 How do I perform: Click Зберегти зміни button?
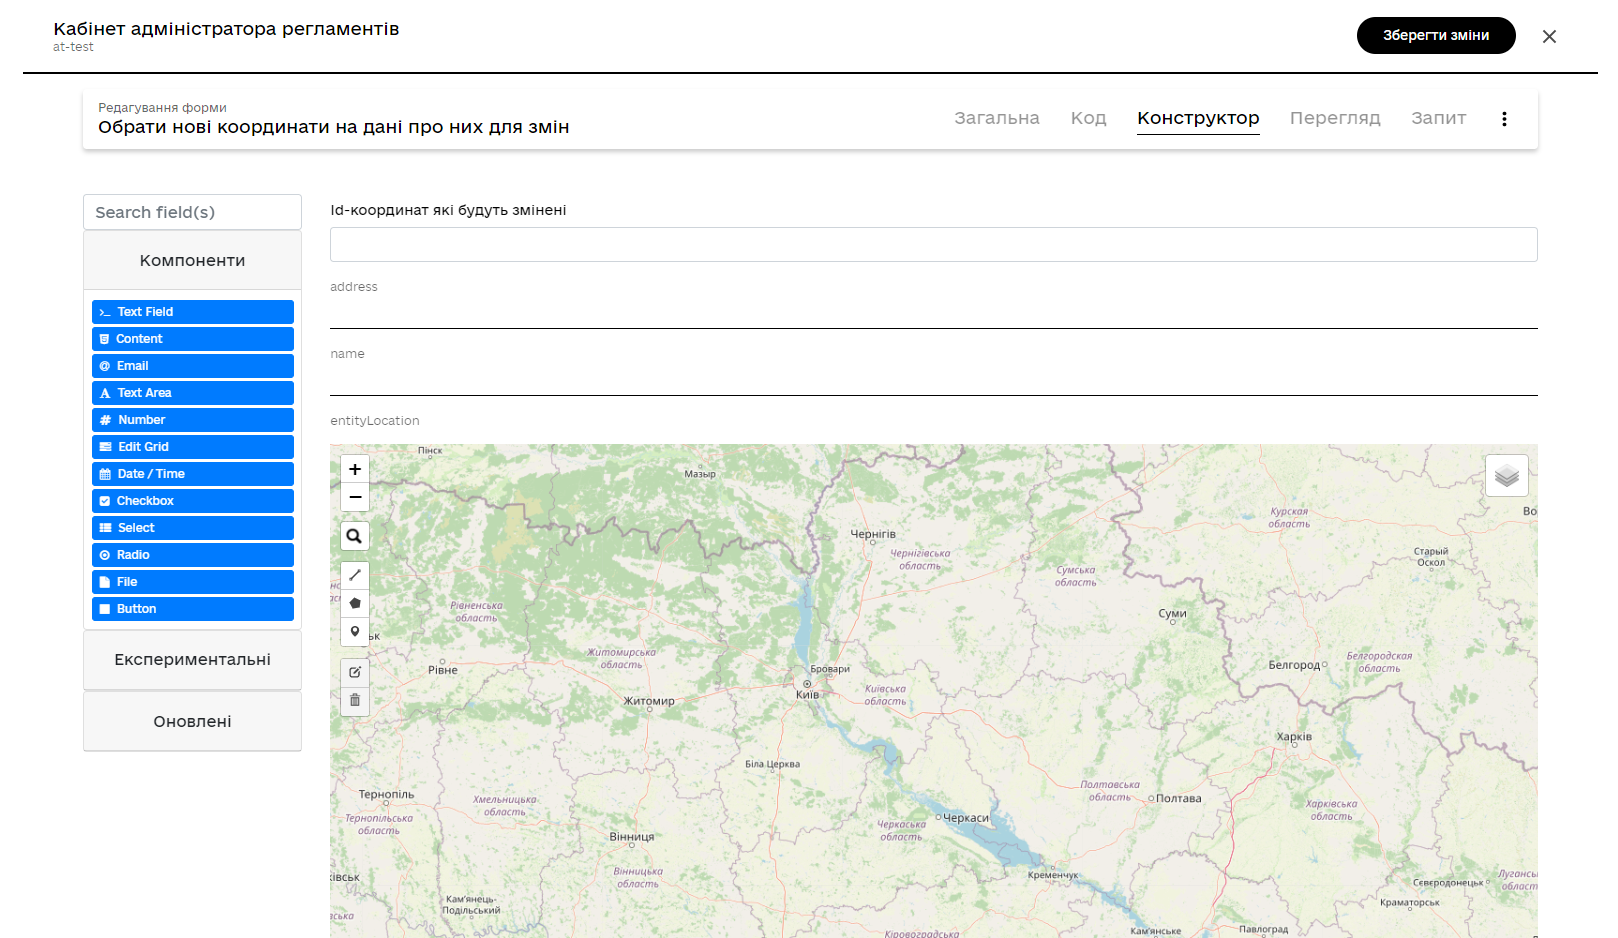click(1436, 35)
